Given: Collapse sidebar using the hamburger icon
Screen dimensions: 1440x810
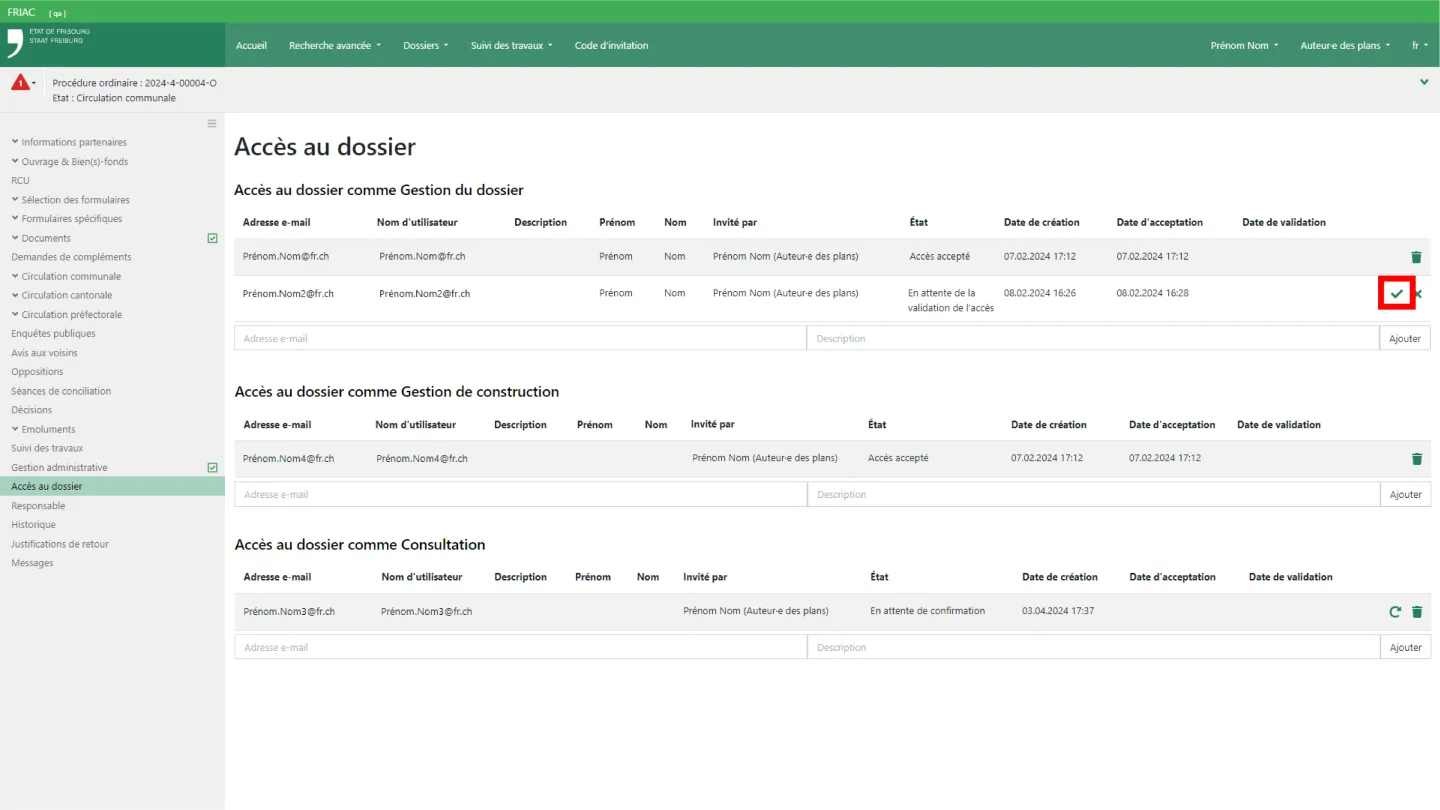Looking at the screenshot, I should 212,124.
